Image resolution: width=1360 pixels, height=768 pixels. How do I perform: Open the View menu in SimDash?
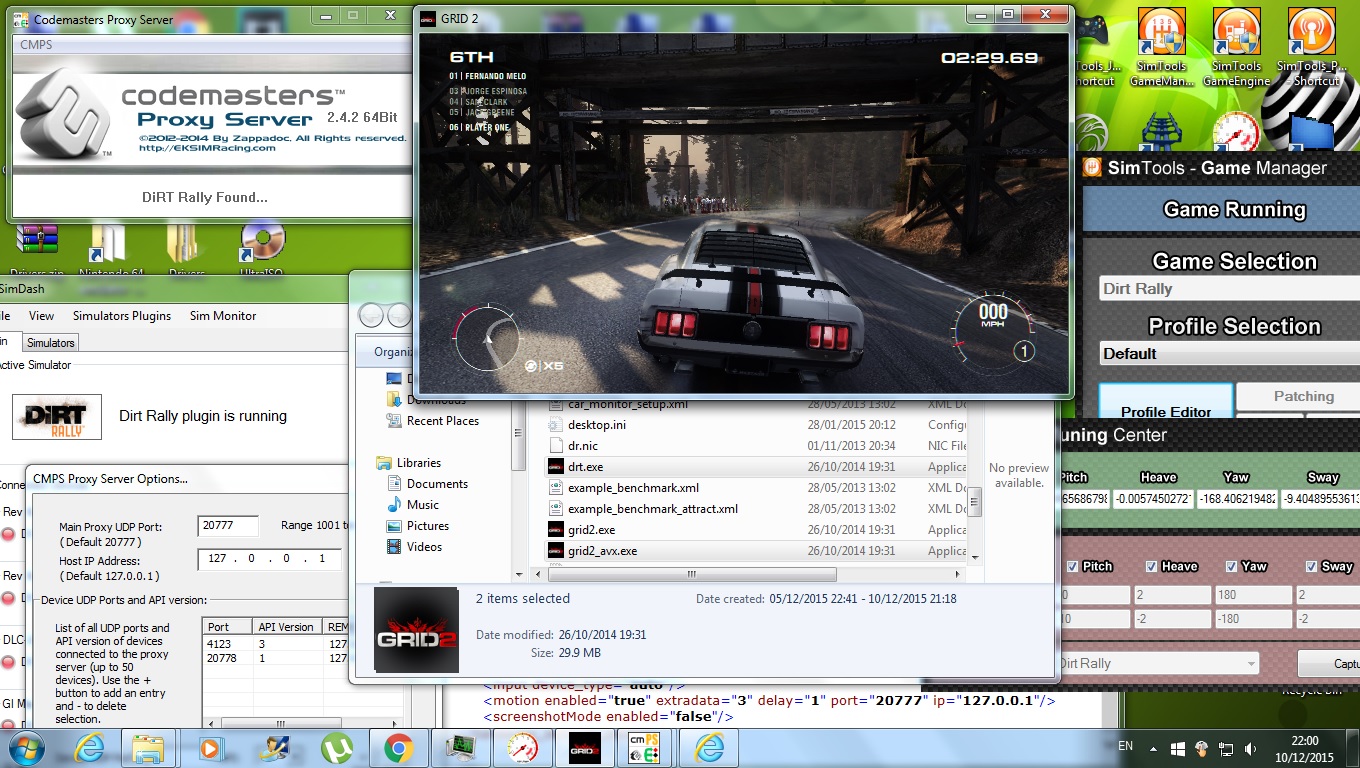(41, 316)
